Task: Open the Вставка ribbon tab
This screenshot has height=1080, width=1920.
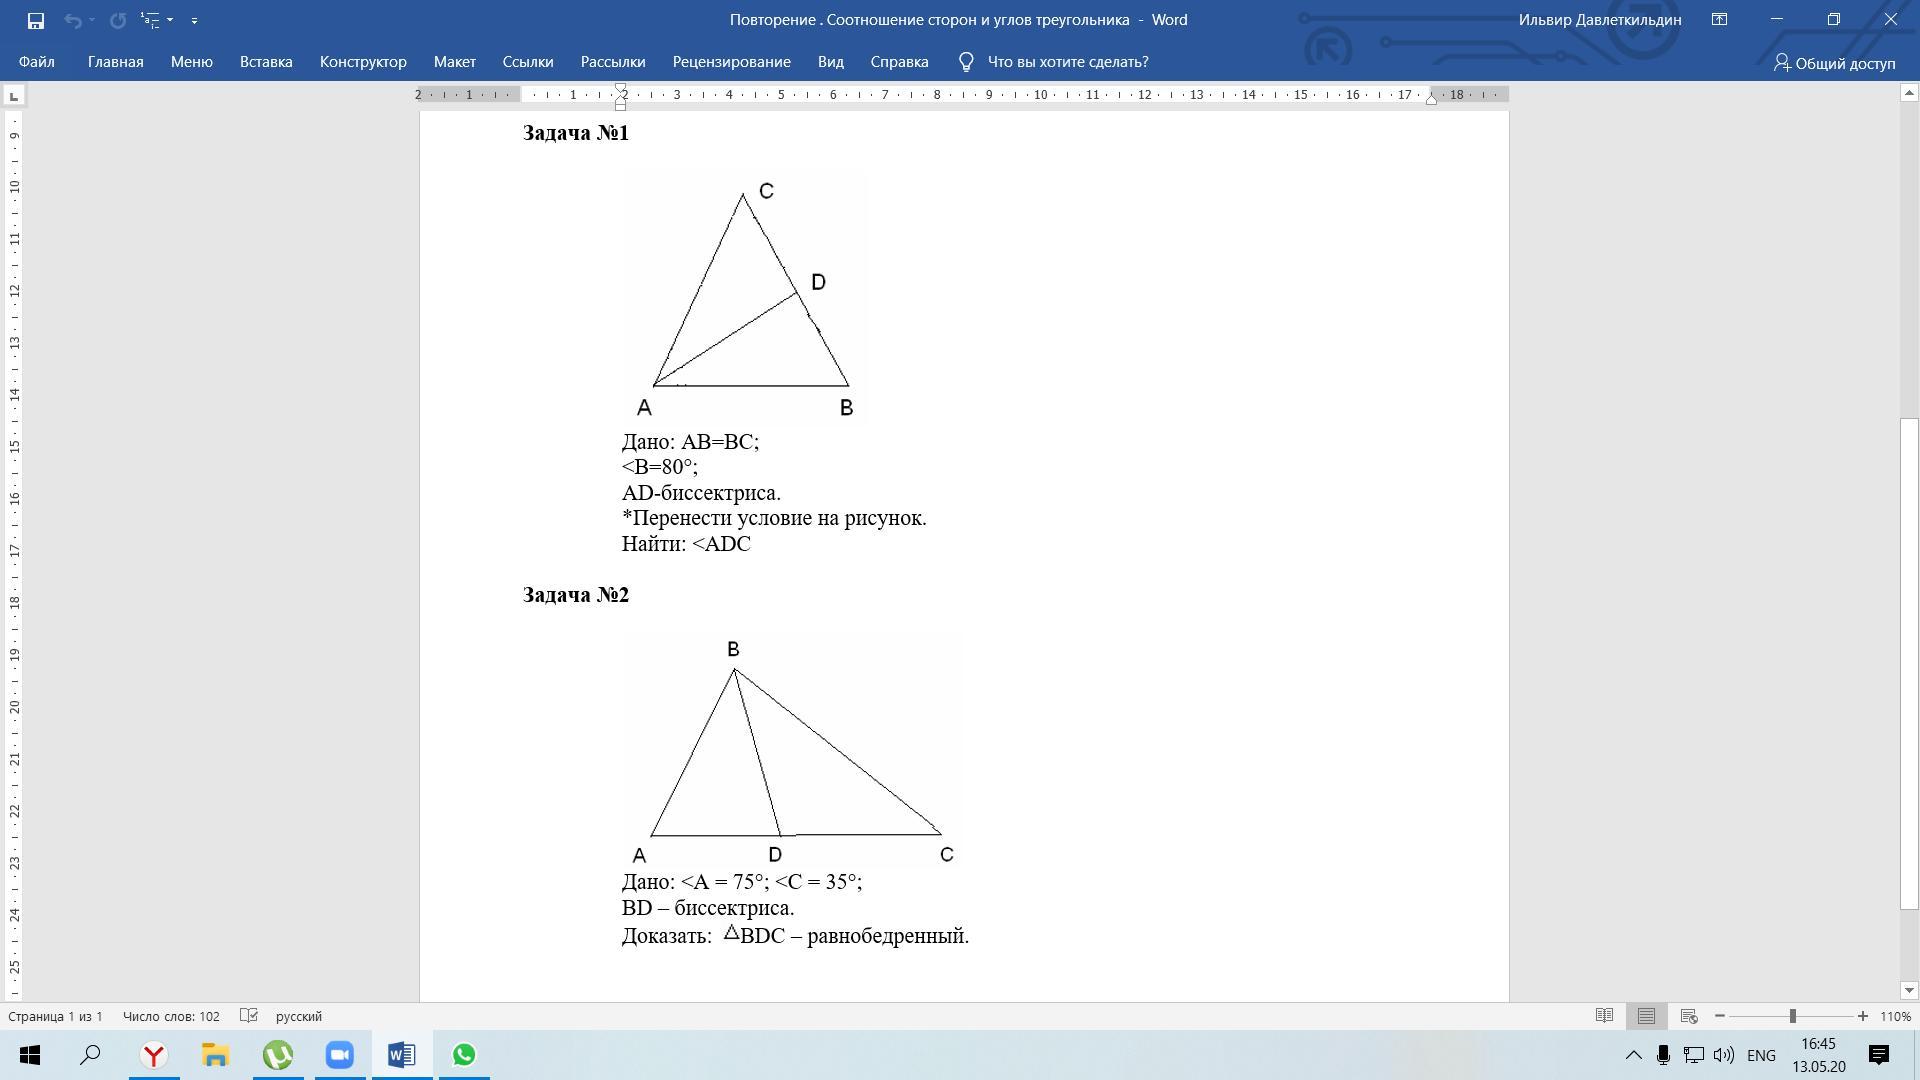Action: point(266,62)
